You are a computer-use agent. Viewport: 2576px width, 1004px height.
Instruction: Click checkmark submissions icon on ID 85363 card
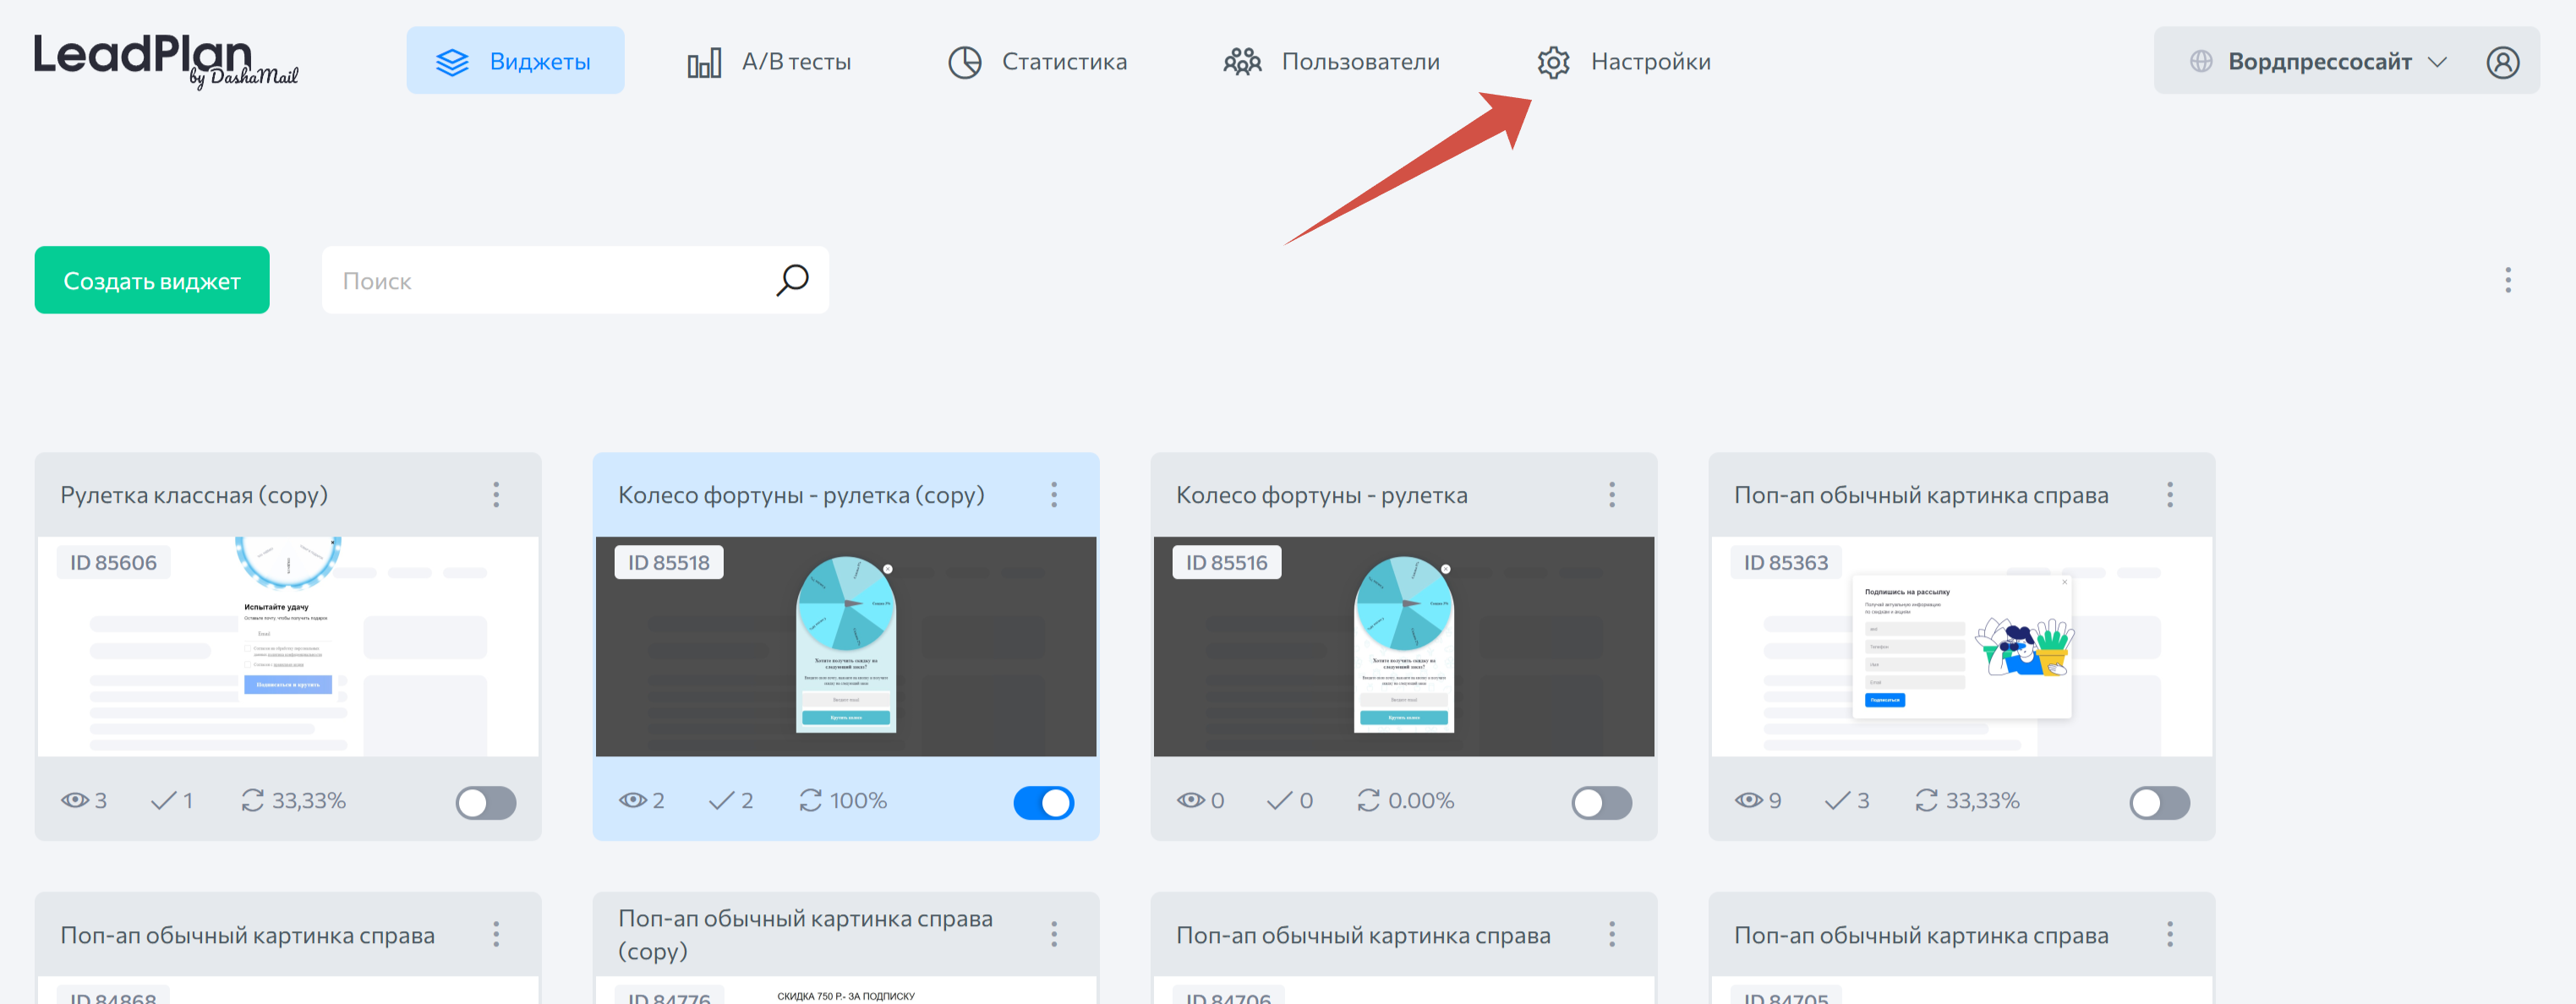(x=1837, y=801)
